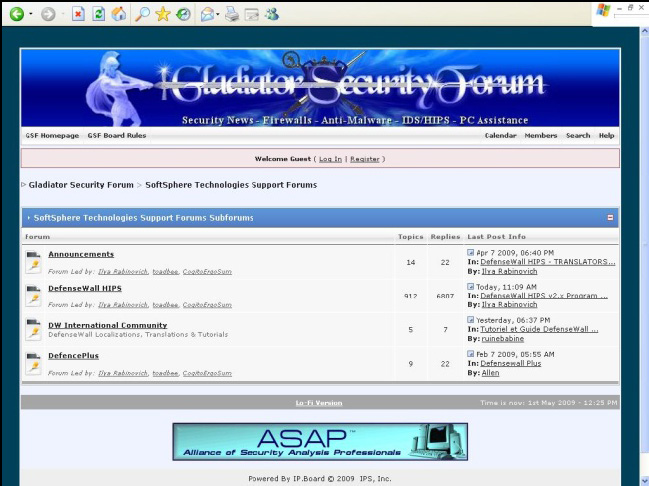Open browsing History icon
The height and width of the screenshot is (486, 649).
[x=183, y=14]
